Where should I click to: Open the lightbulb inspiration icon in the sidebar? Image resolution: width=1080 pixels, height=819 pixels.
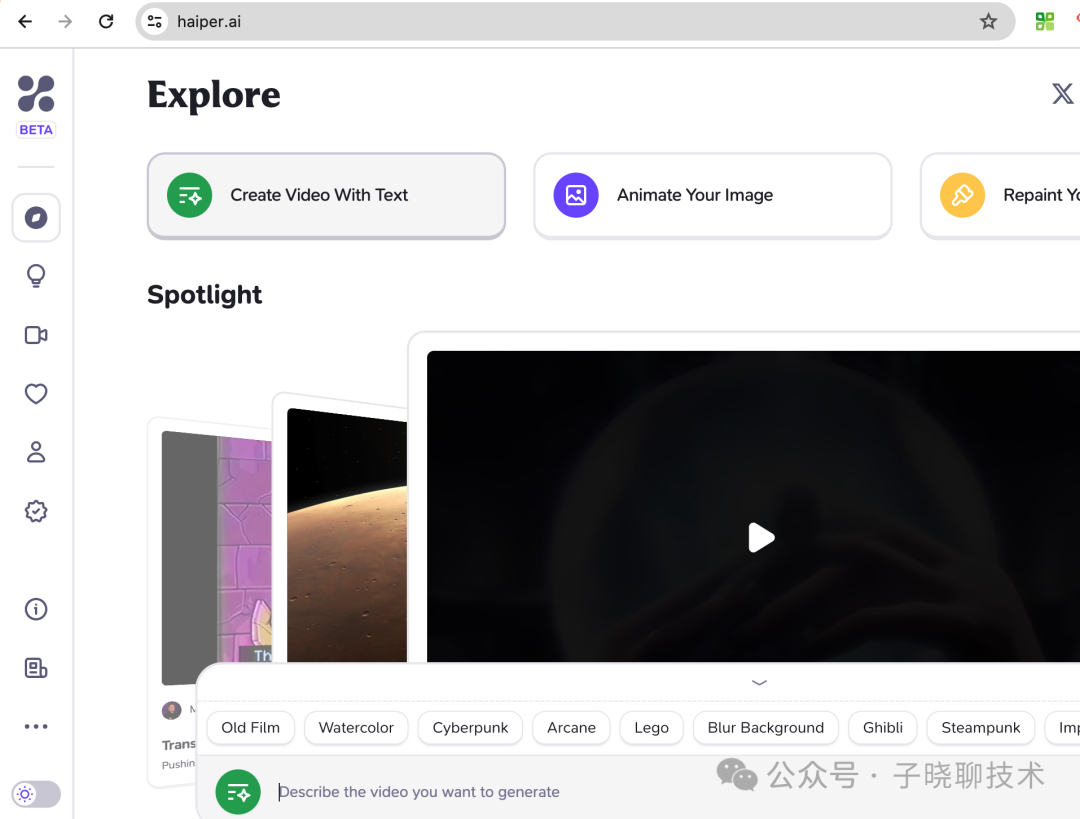36,276
